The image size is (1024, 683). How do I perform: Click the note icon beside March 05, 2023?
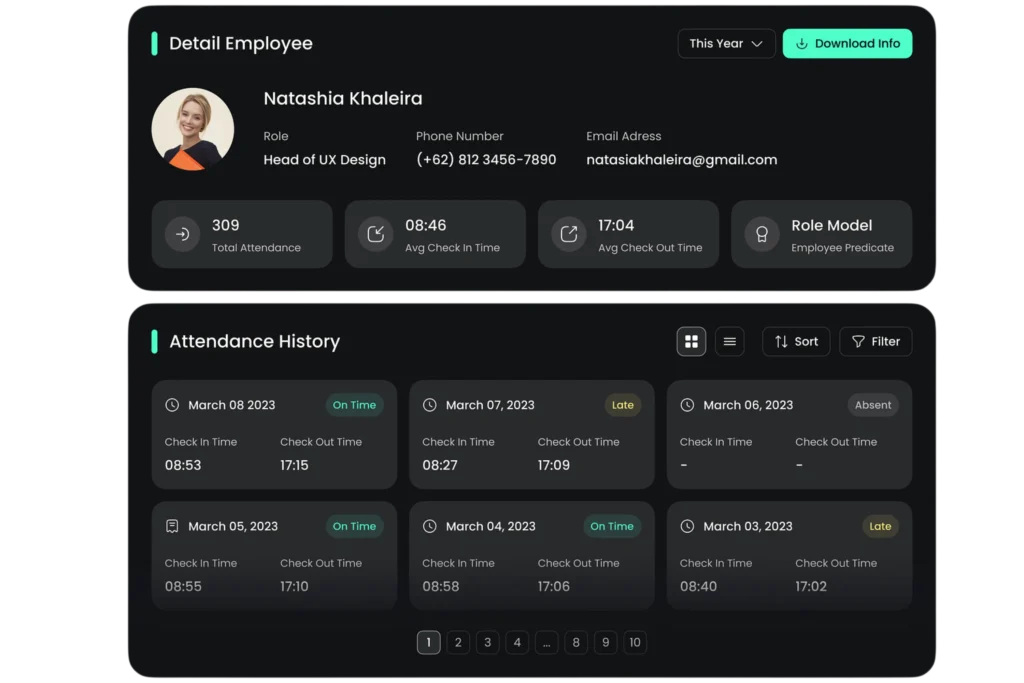point(172,526)
